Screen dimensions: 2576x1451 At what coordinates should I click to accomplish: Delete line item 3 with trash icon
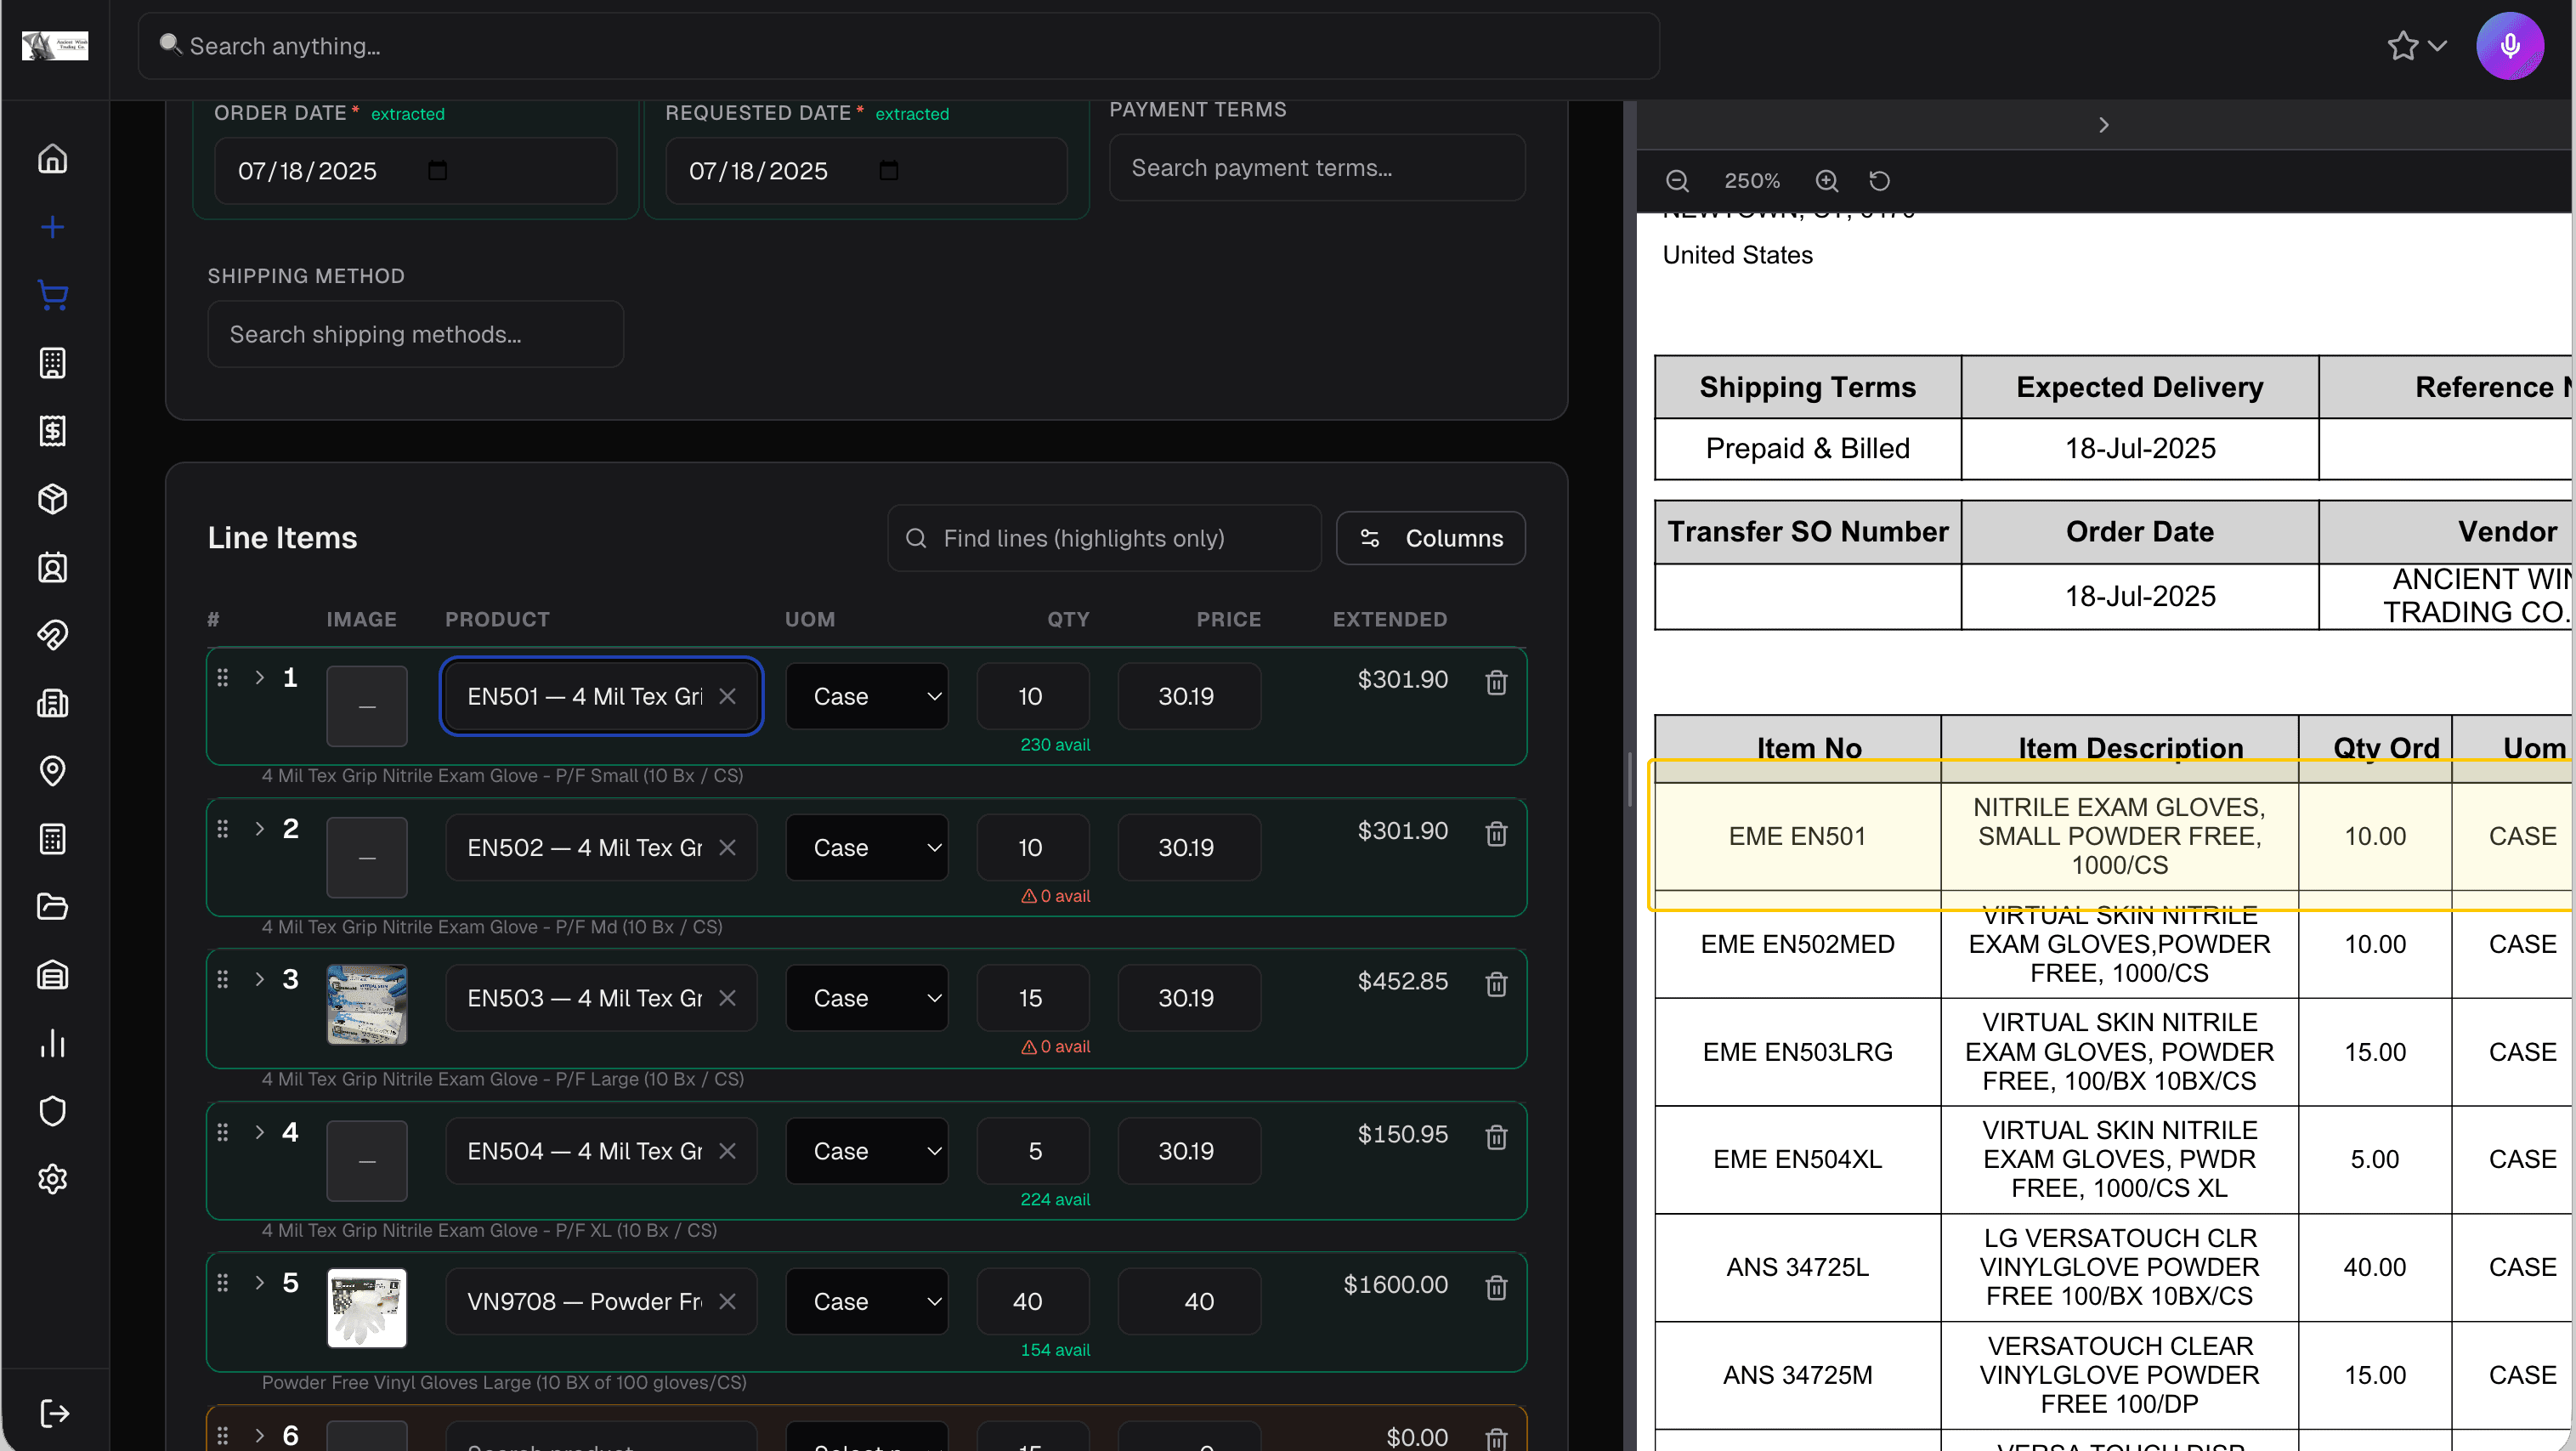[x=1496, y=984]
